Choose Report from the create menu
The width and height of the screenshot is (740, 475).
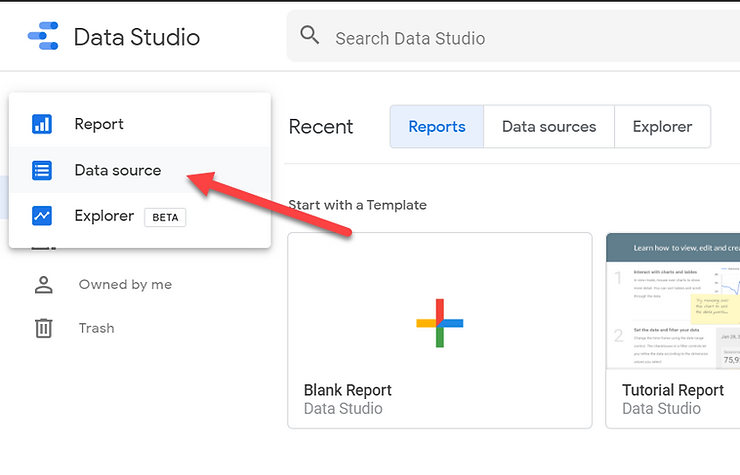99,124
